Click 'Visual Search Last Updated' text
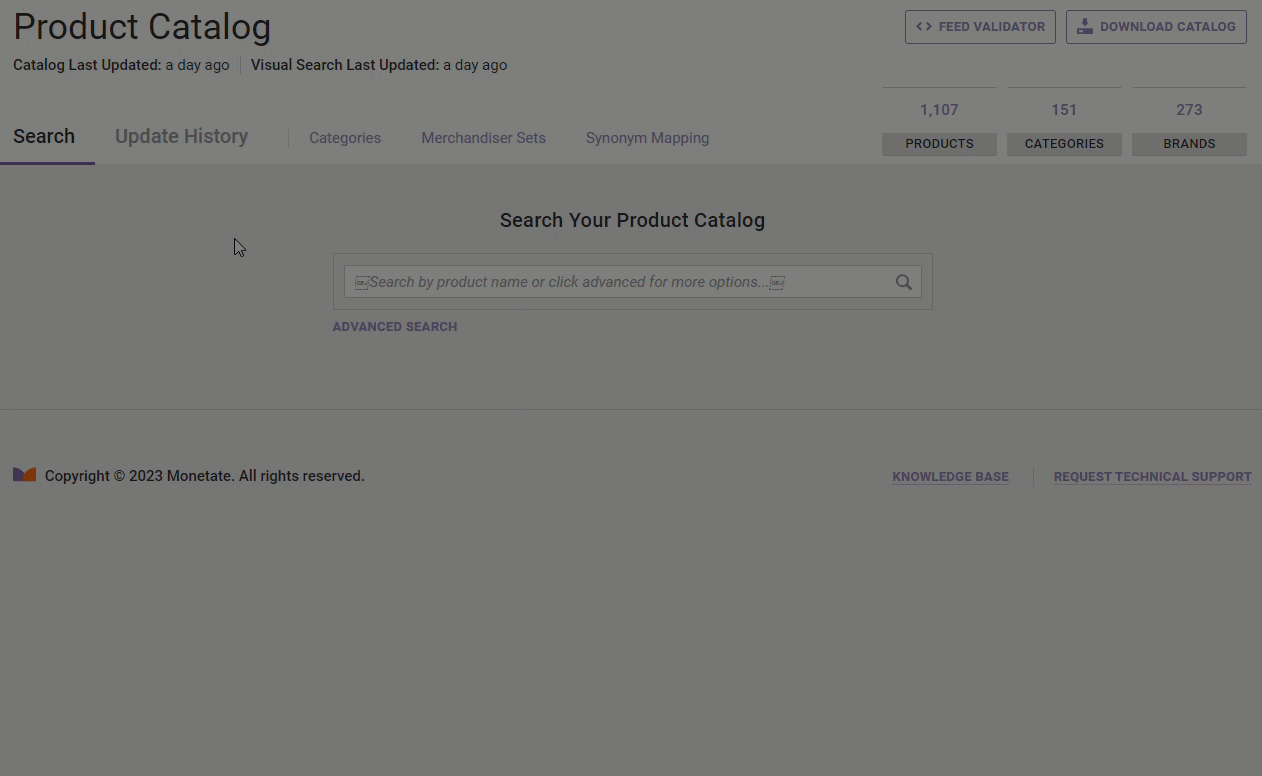The image size is (1262, 776). 345,65
